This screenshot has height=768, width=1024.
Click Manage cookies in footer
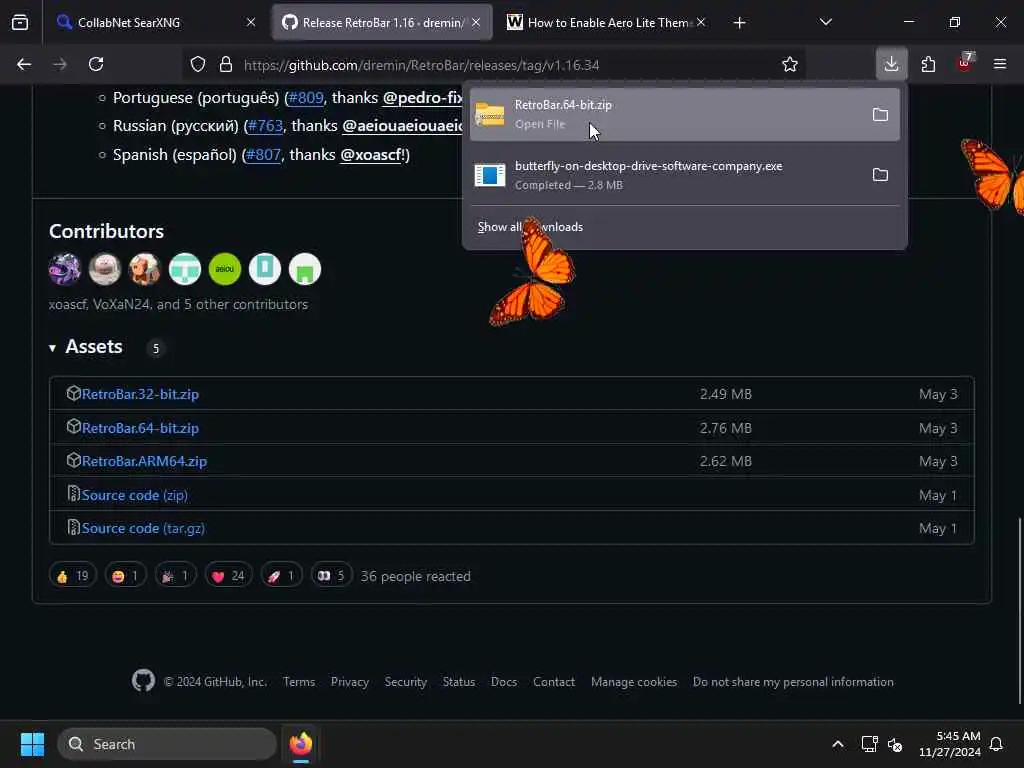click(633, 682)
